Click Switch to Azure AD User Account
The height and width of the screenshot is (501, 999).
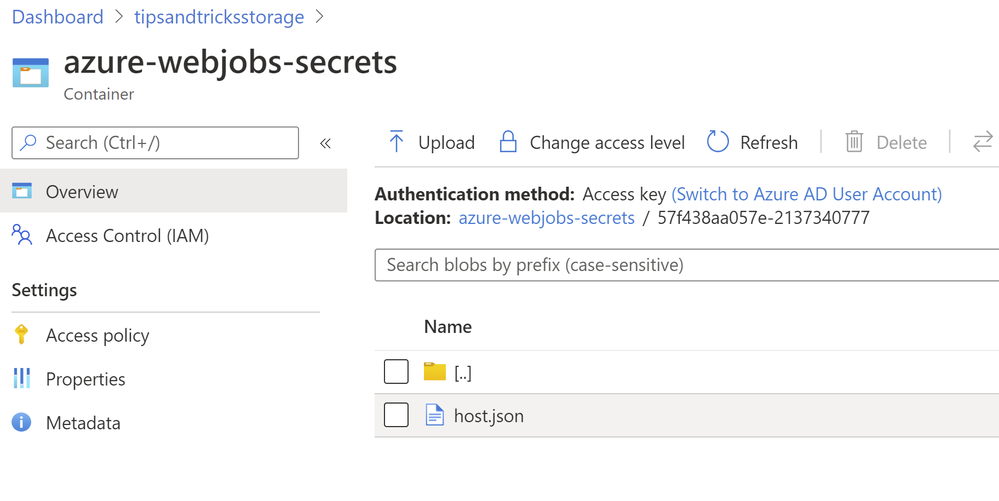[x=806, y=194]
